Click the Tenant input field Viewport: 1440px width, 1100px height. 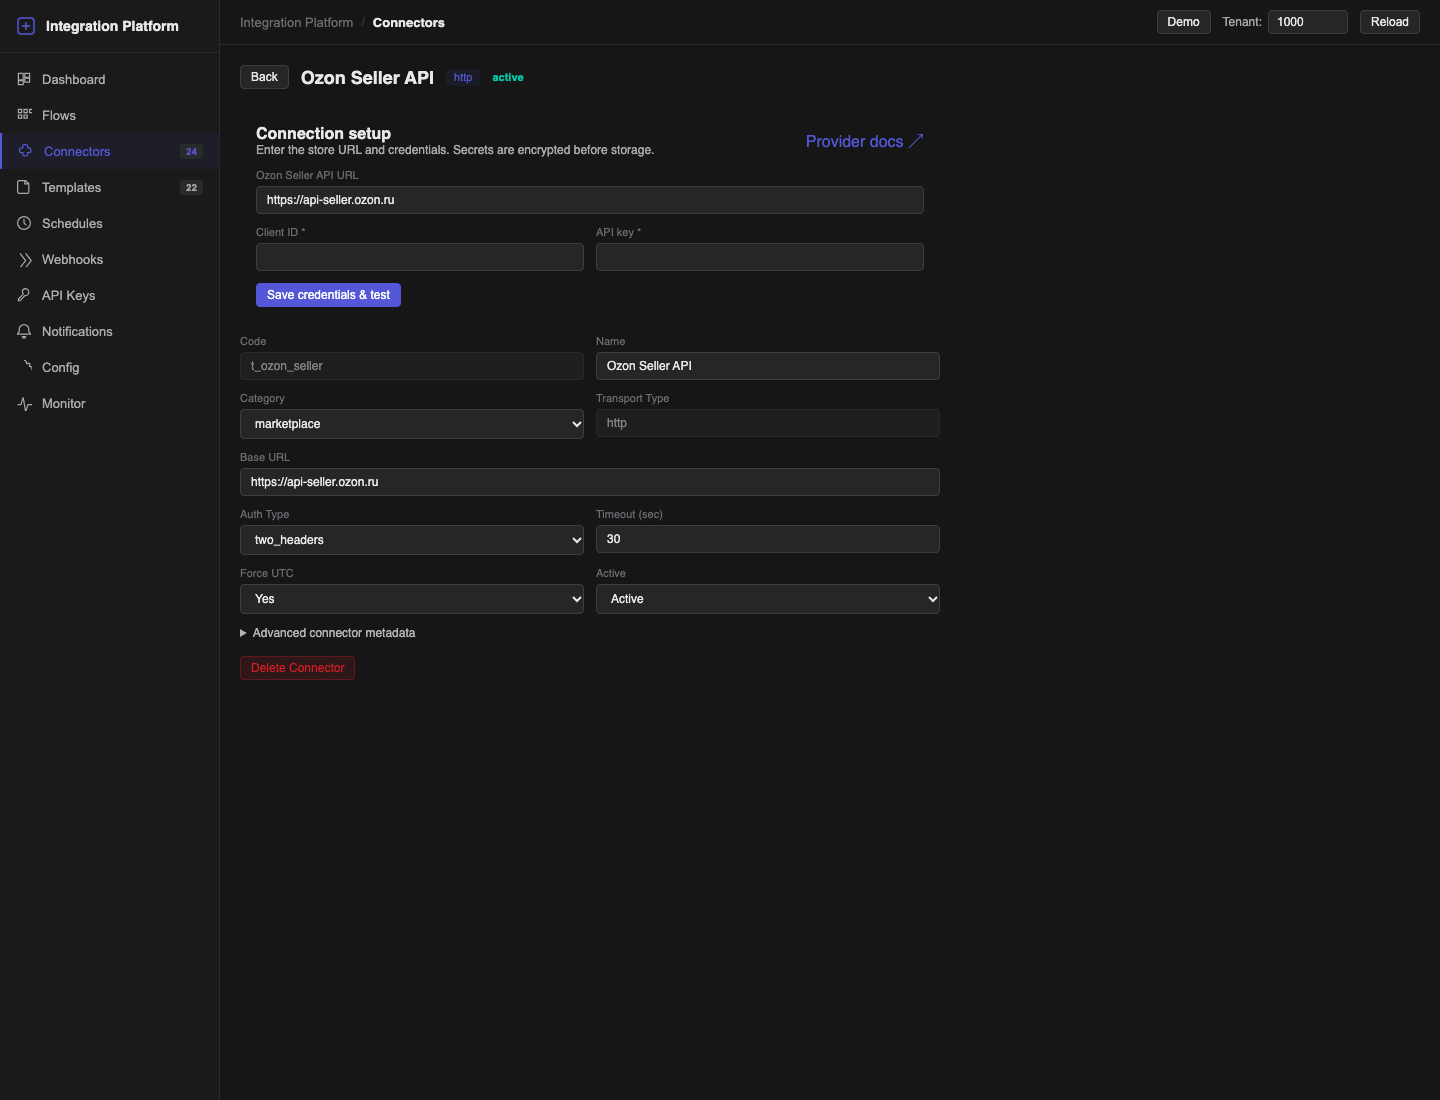[x=1308, y=22]
